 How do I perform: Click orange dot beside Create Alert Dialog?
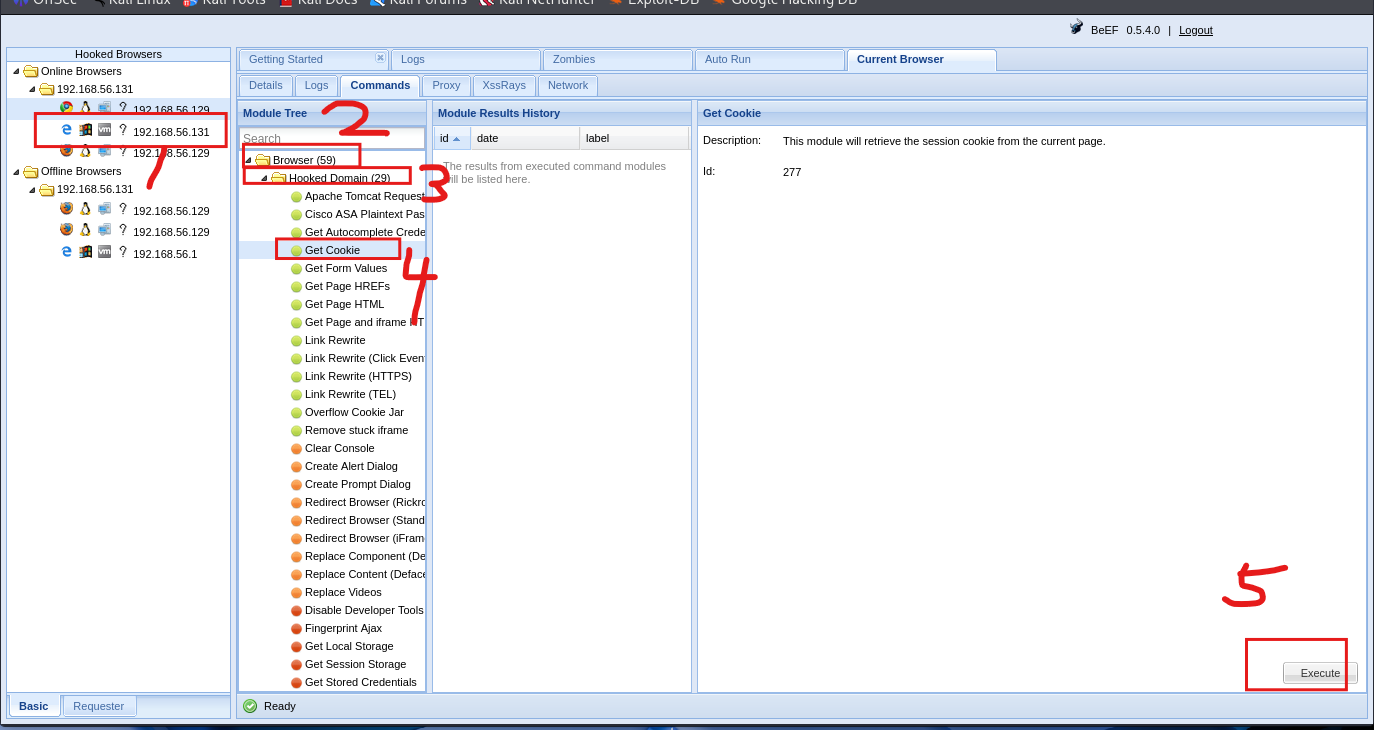click(x=296, y=466)
